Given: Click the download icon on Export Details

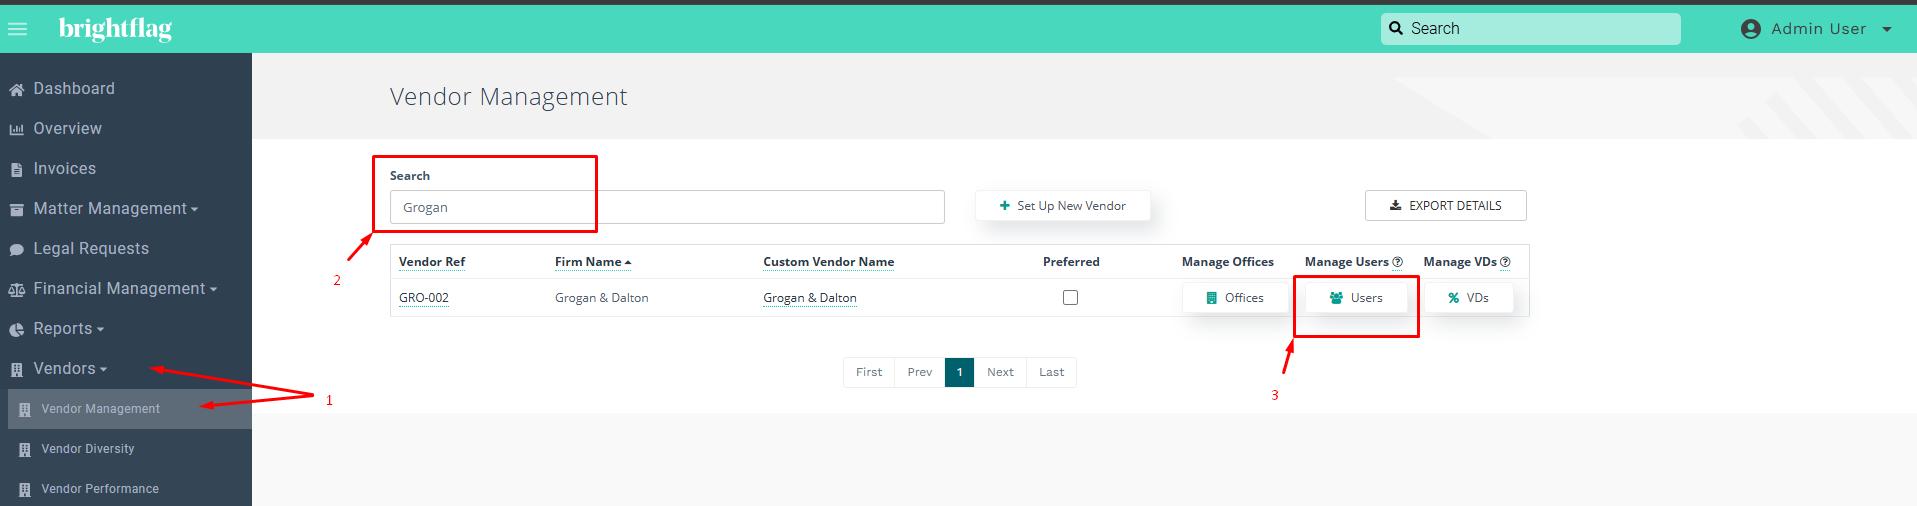Looking at the screenshot, I should pos(1395,206).
